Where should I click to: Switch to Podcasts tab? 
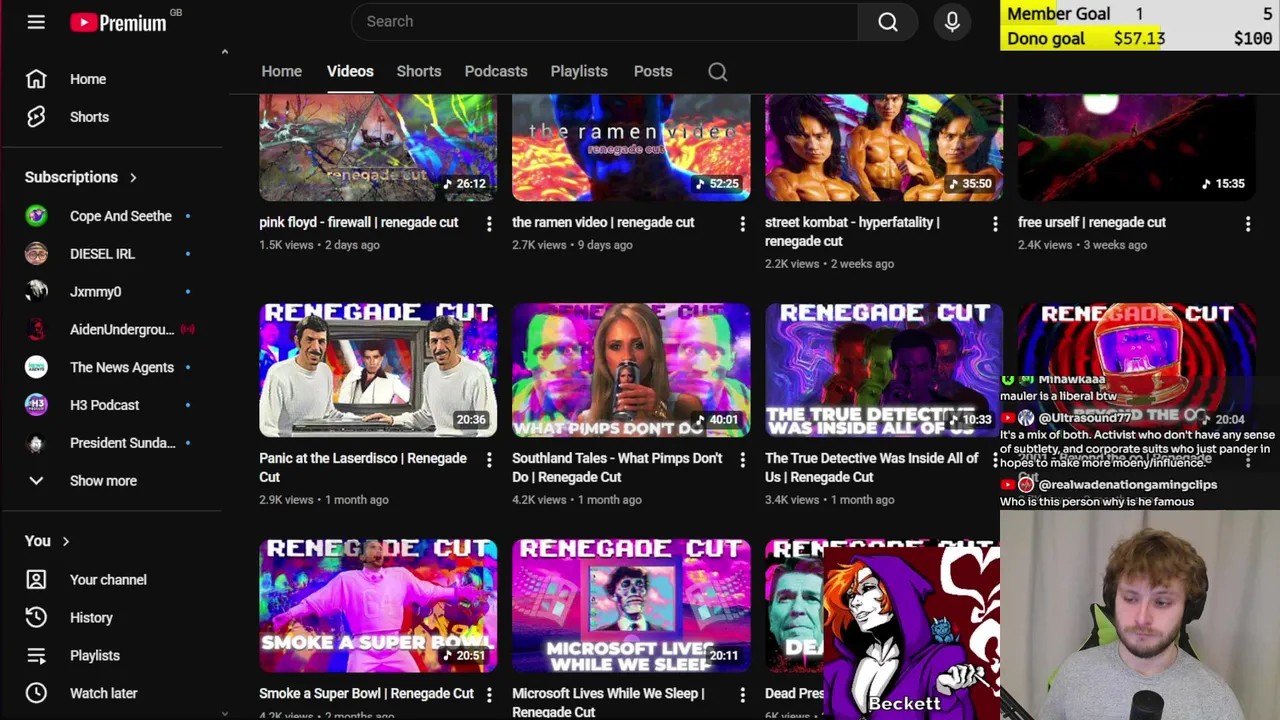(496, 72)
